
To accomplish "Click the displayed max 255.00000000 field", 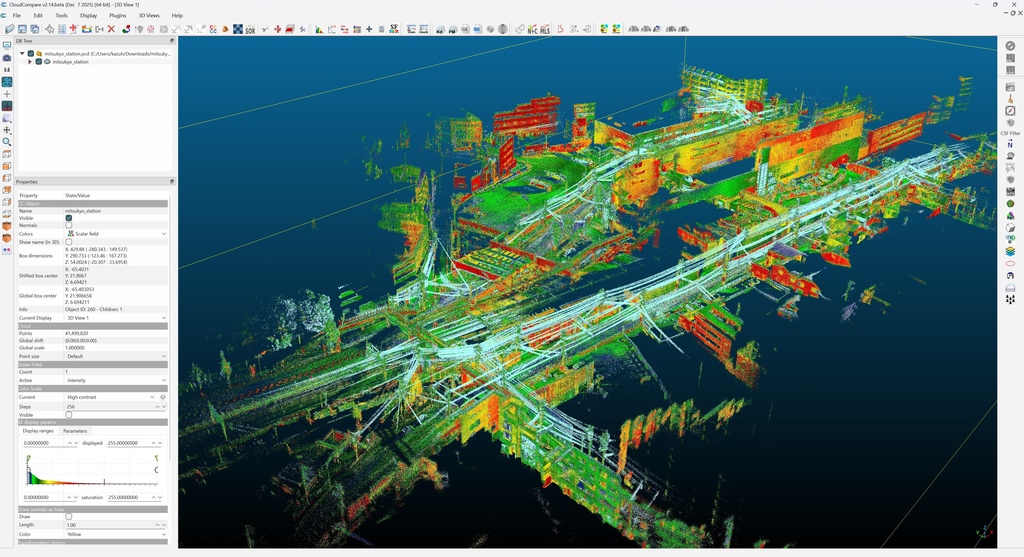I will pos(135,443).
